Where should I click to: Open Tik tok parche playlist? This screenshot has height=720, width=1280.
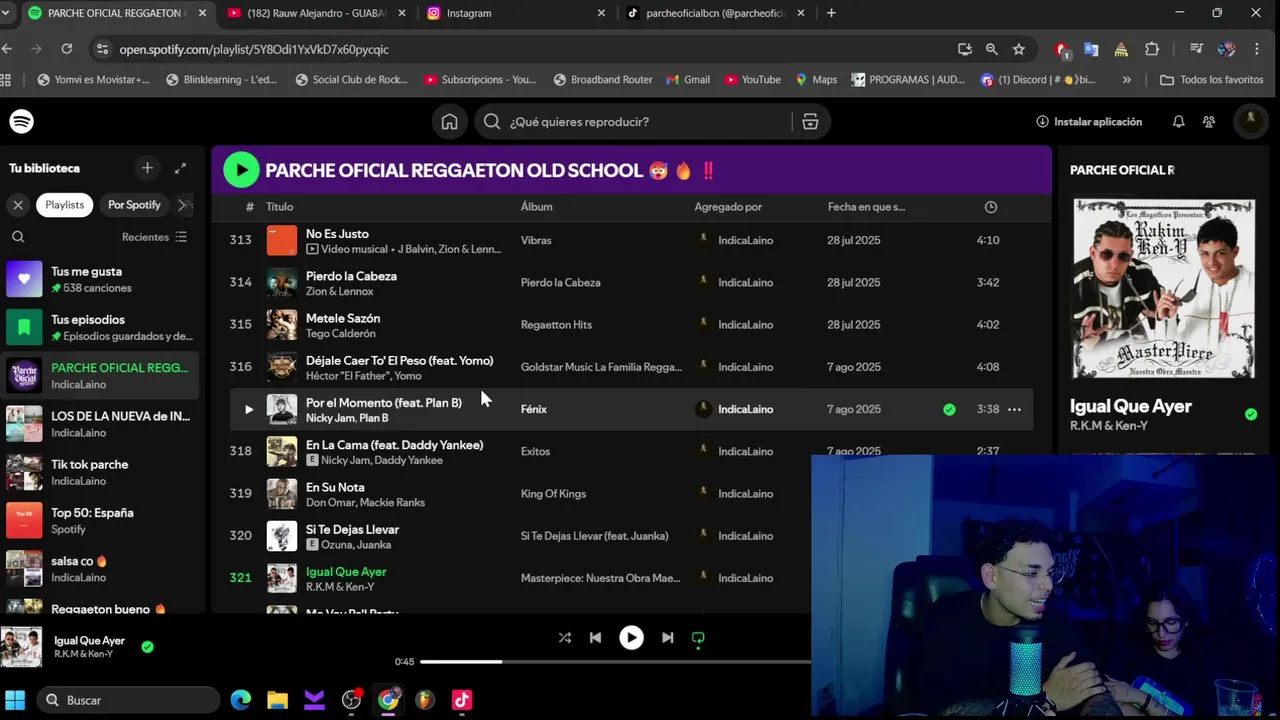click(102, 472)
